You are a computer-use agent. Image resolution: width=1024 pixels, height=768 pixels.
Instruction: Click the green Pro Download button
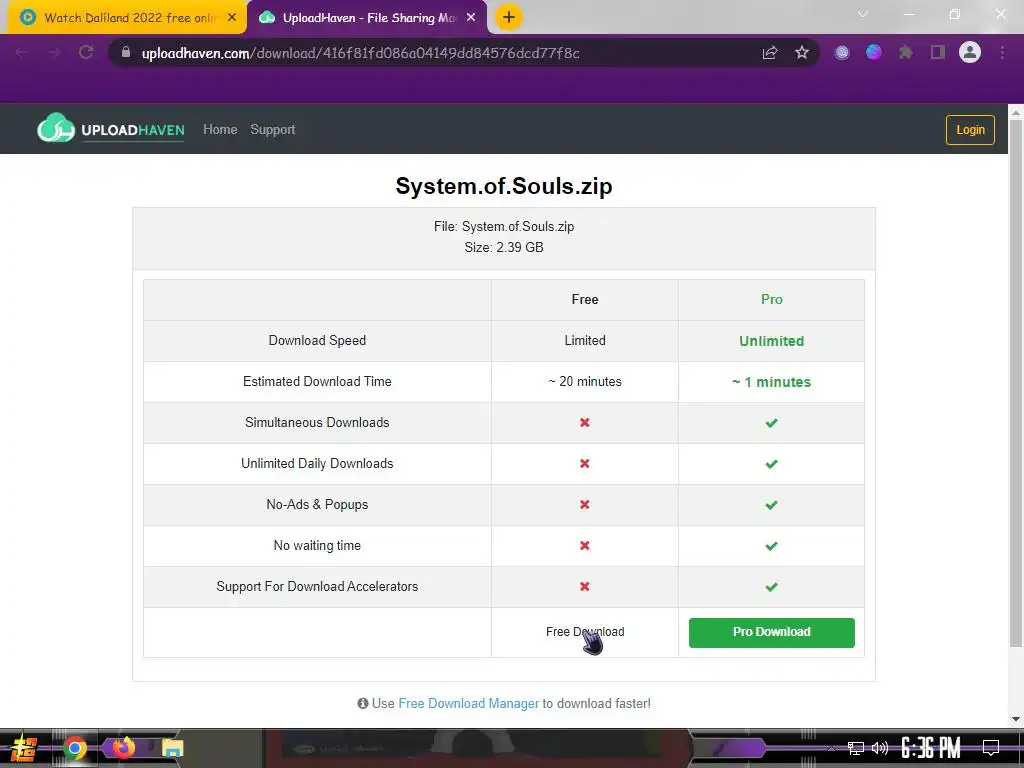(771, 632)
